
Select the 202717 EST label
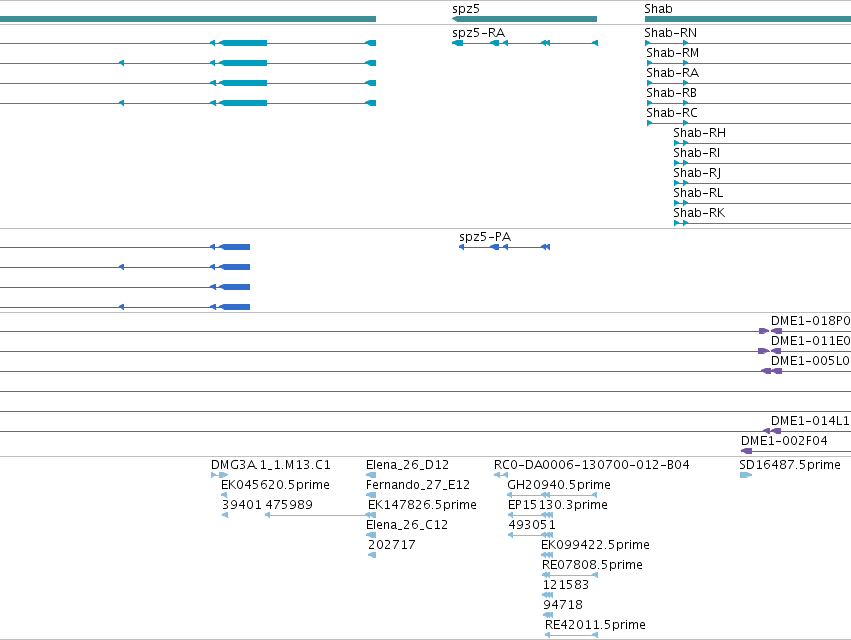pyautogui.click(x=392, y=545)
